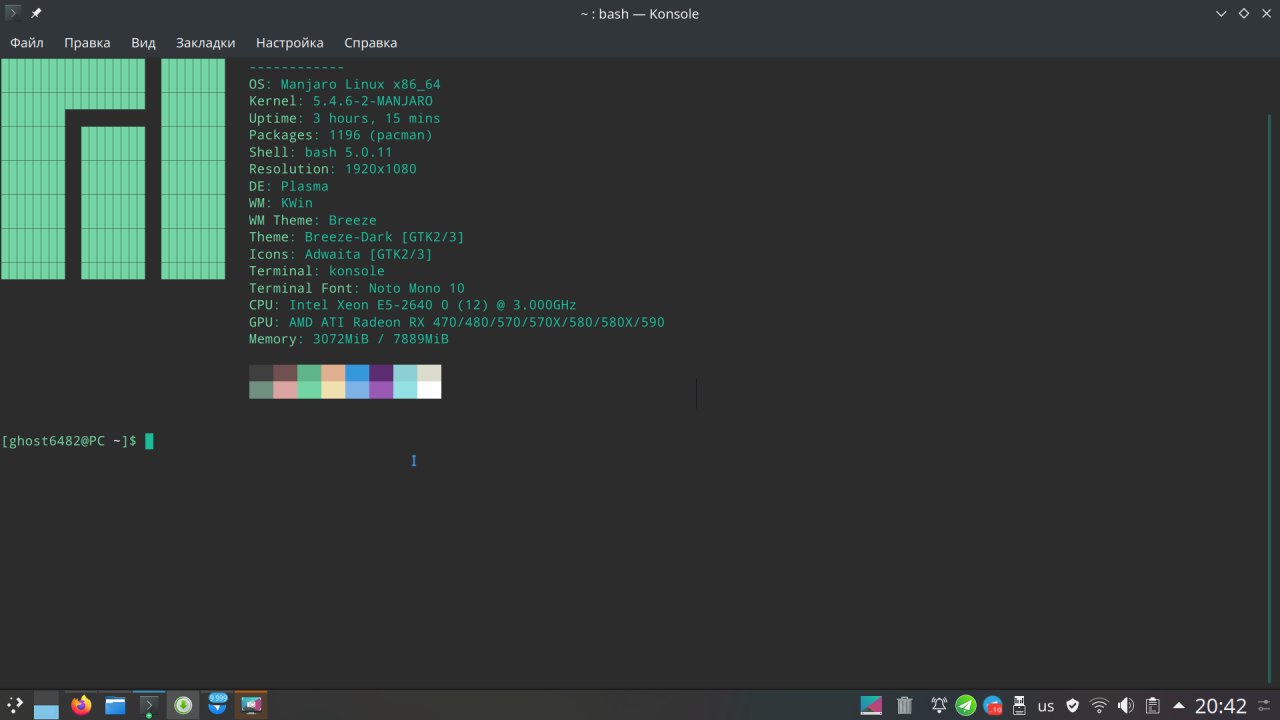Open the Вид menu
This screenshot has height=720, width=1280.
pyautogui.click(x=143, y=43)
